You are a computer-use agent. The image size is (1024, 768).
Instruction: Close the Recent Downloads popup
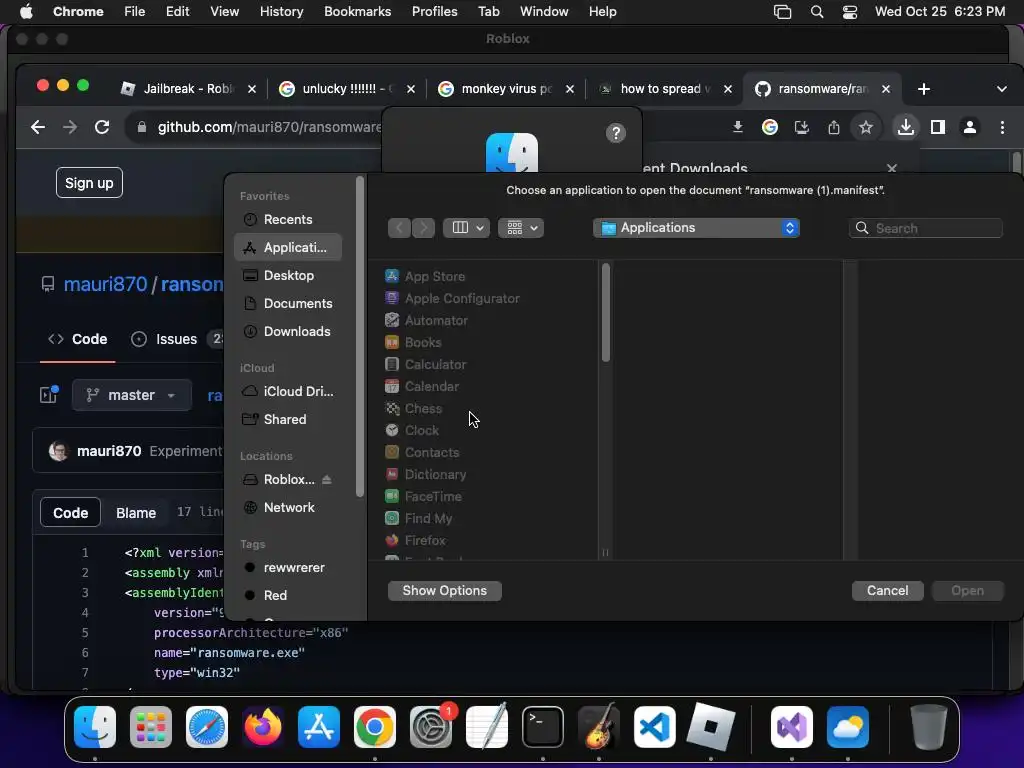click(891, 168)
